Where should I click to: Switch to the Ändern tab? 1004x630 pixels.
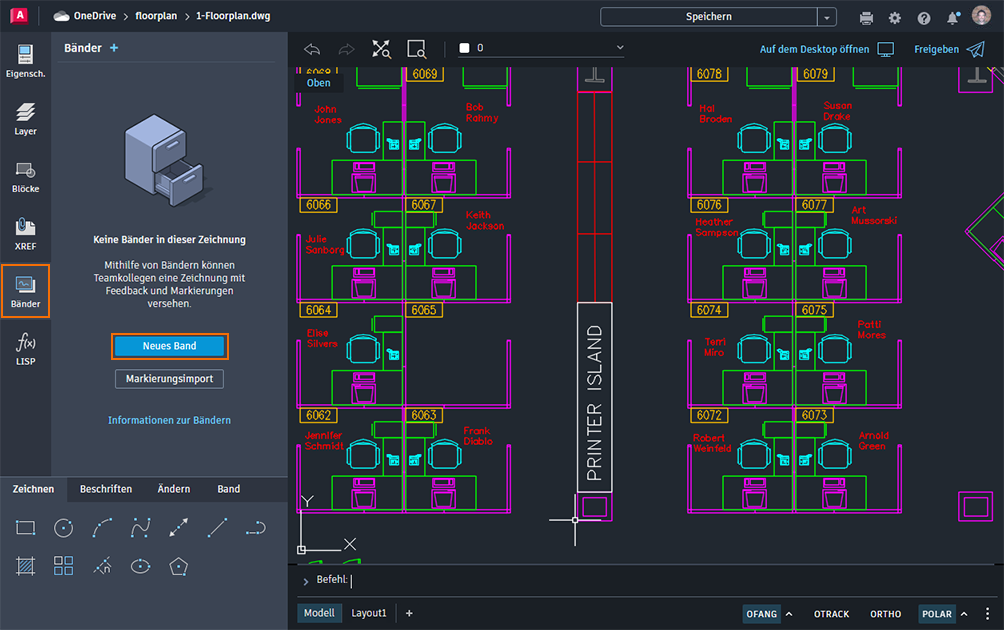[x=174, y=489]
